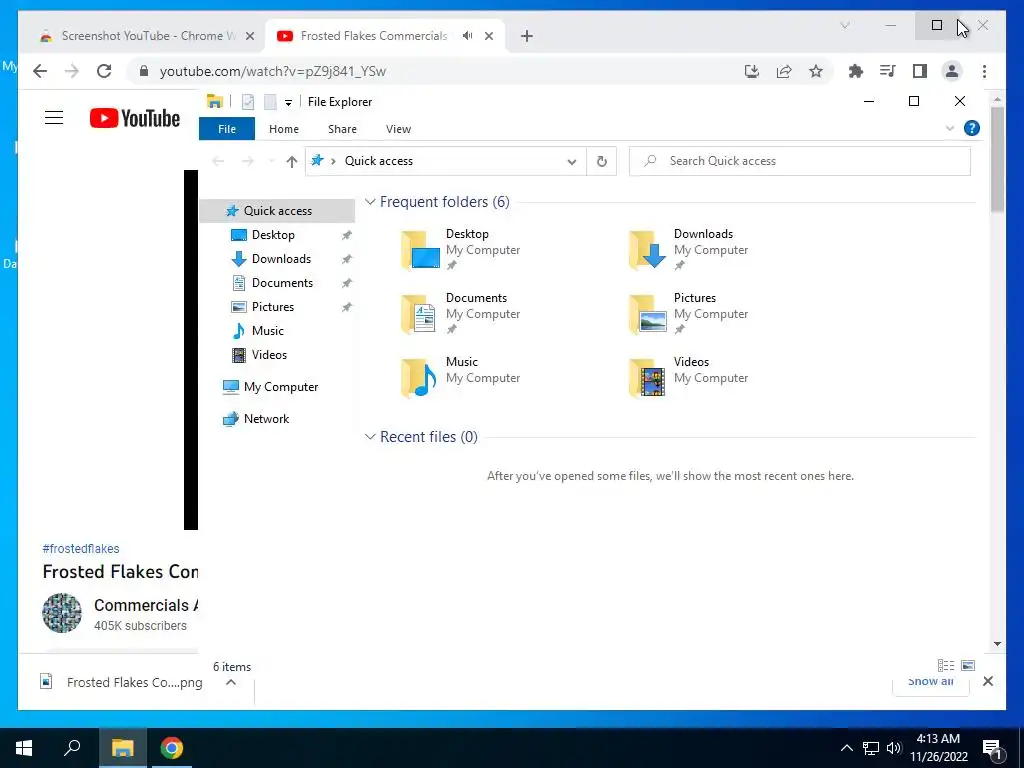This screenshot has height=768, width=1024.
Task: Close the Chrome downloads bar
Action: pos(987,681)
